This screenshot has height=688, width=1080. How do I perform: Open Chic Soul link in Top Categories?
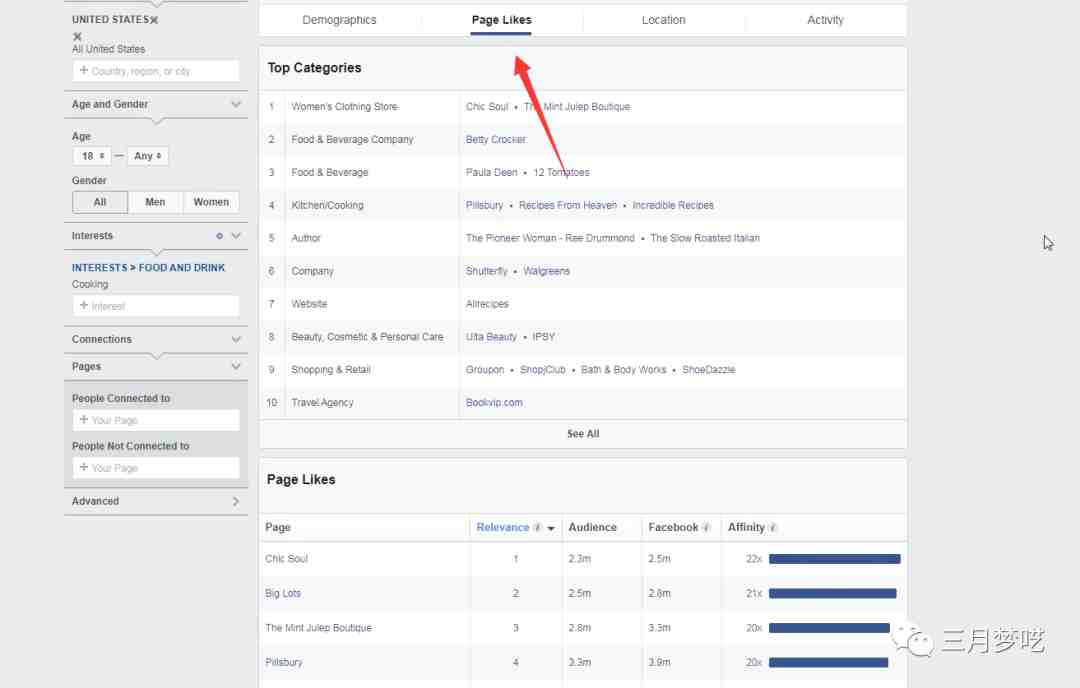[x=487, y=107]
